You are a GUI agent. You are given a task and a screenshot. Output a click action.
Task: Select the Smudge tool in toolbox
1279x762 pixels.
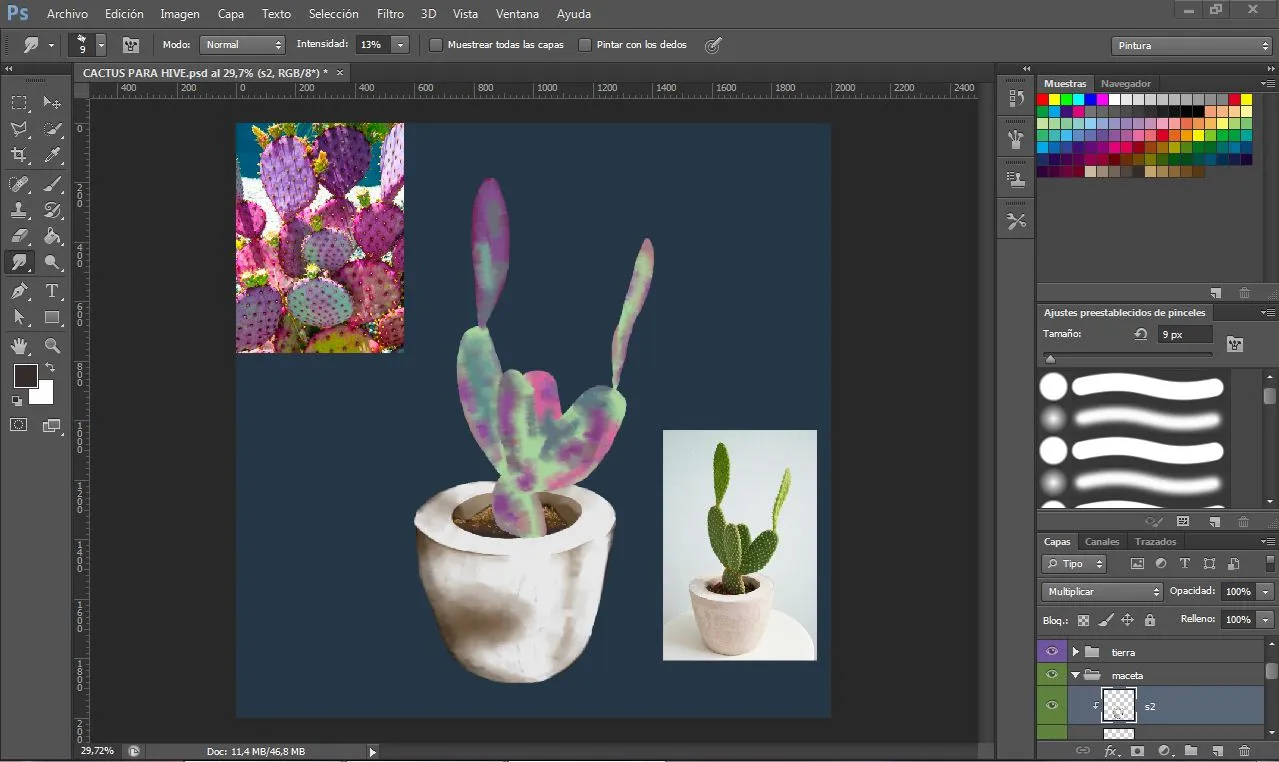tap(19, 262)
